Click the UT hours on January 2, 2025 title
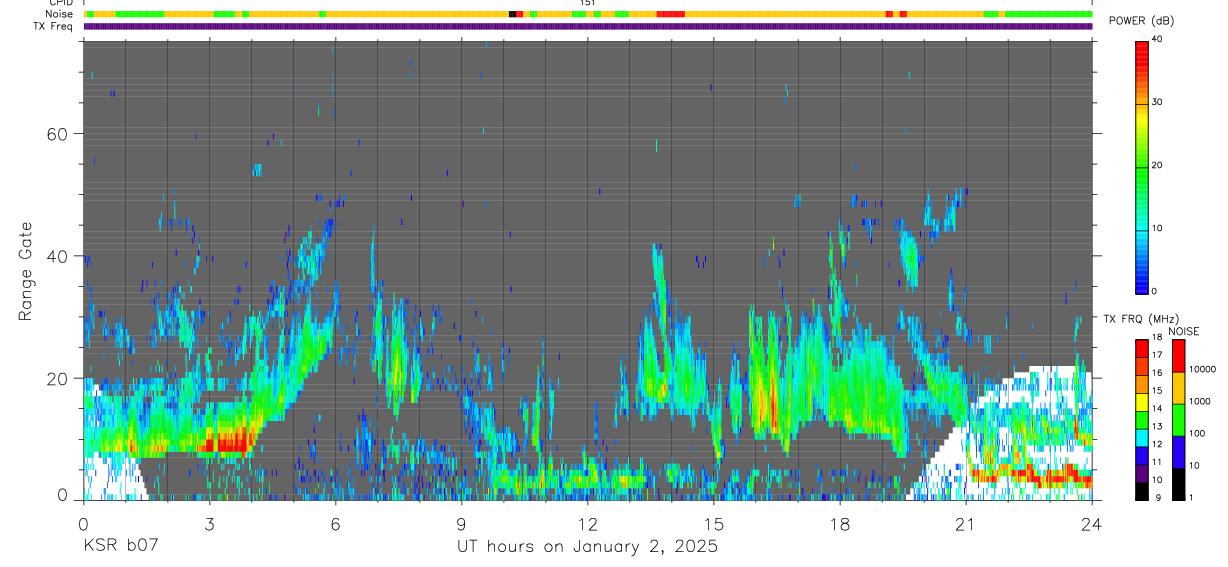 (587, 547)
